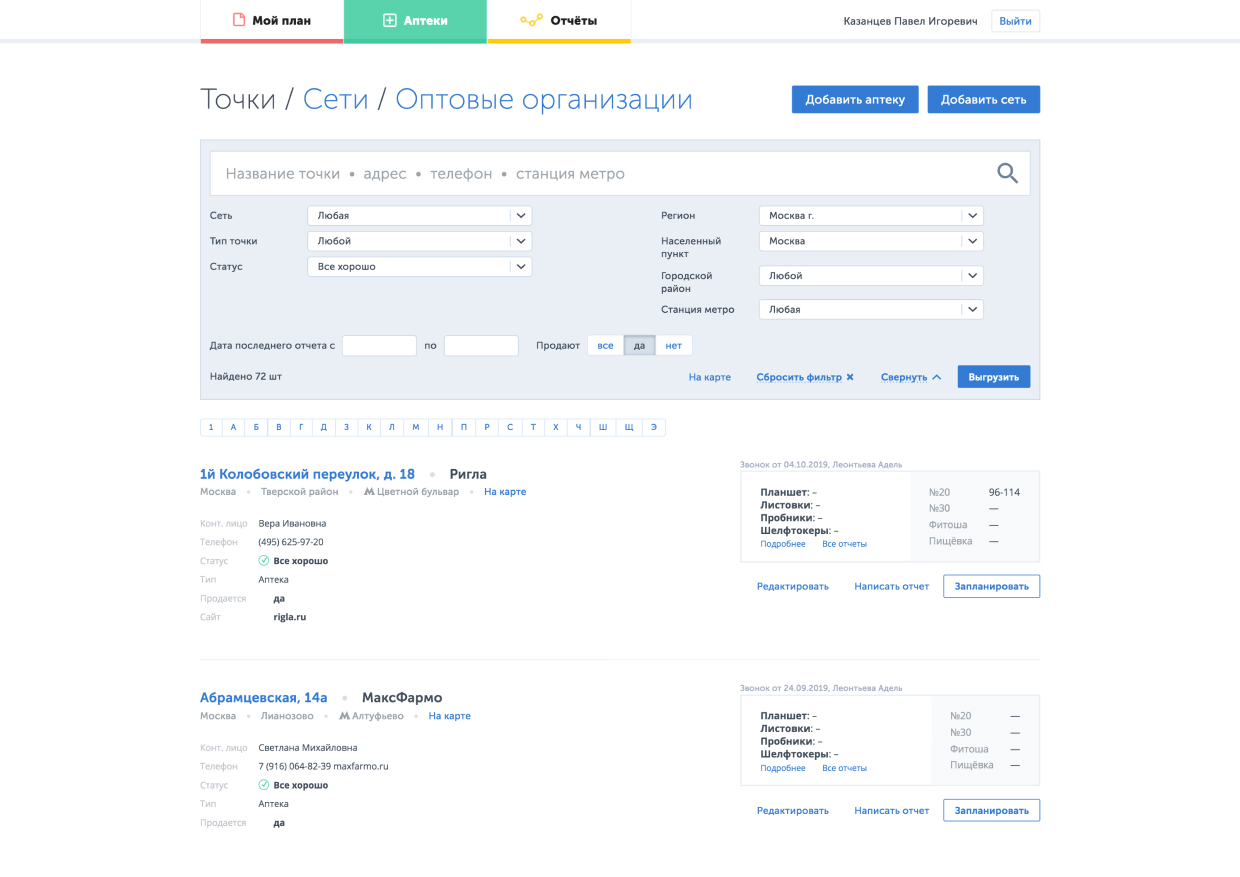This screenshot has height=877, width=1240.
Task: Click the start date field for last report
Action: [379, 345]
